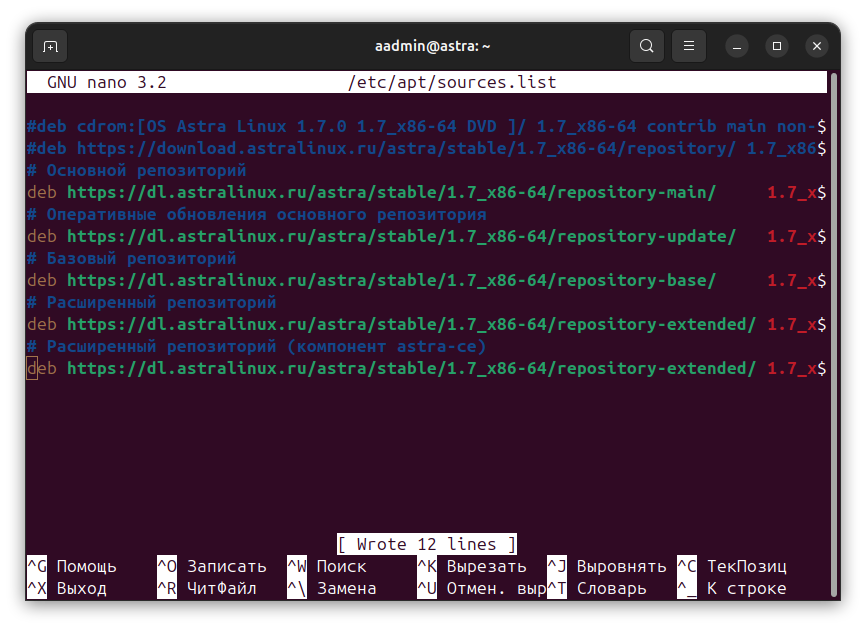
Task: Click the repository-update URL line
Action: click(426, 236)
